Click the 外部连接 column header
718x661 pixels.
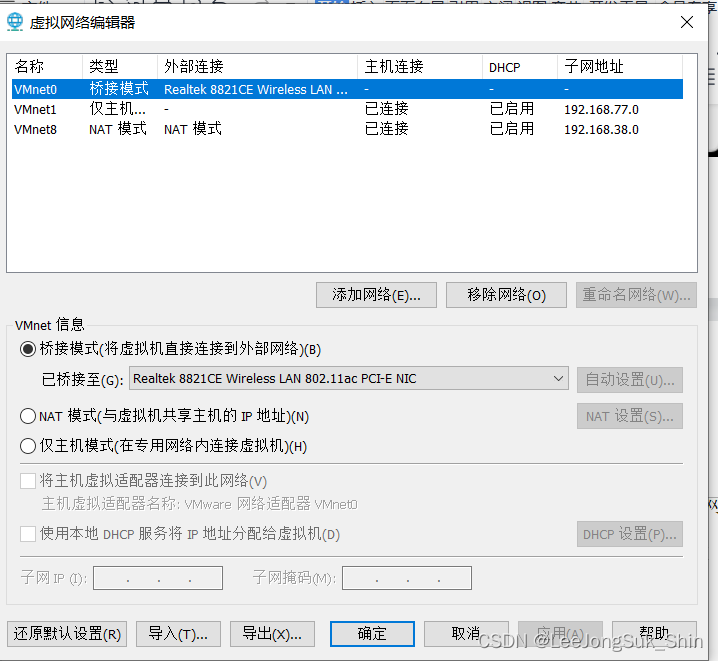pyautogui.click(x=257, y=67)
